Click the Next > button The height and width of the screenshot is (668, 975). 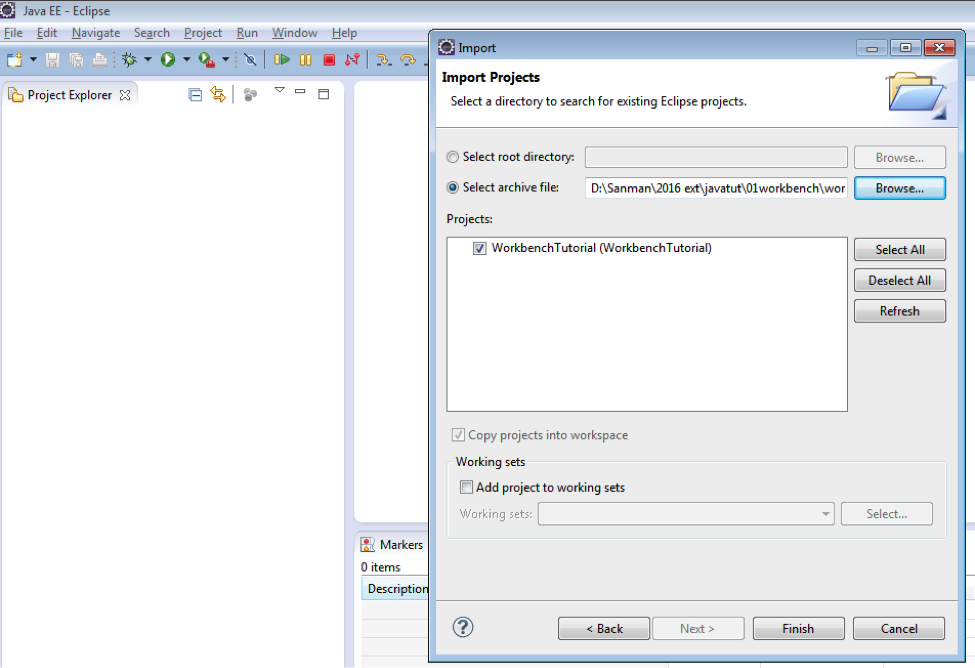coord(698,628)
